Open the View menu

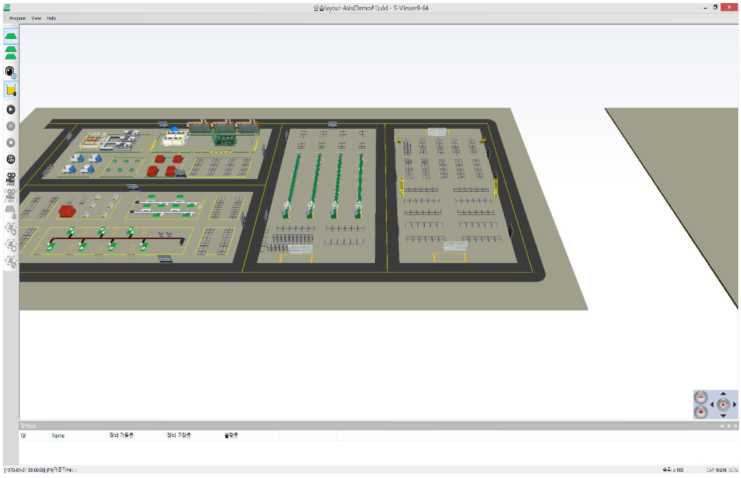click(36, 18)
